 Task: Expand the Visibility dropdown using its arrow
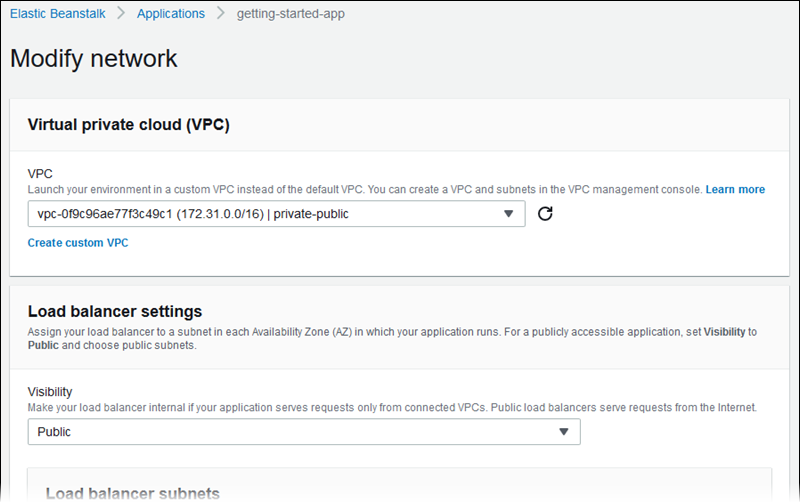tap(563, 432)
